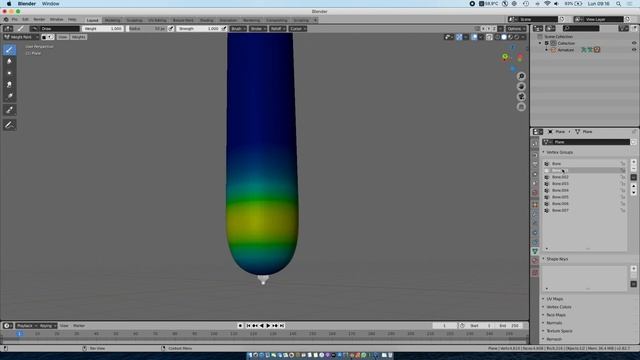This screenshot has width=640, height=360.
Task: Select rendered viewport shading icon
Action: pos(517,37)
